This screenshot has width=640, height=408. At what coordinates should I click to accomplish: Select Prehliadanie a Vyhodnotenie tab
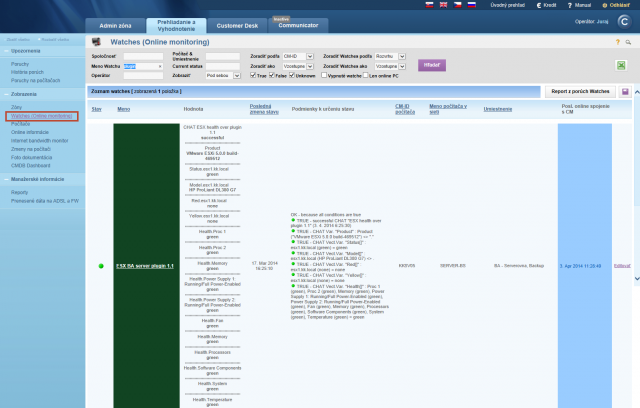(x=176, y=26)
